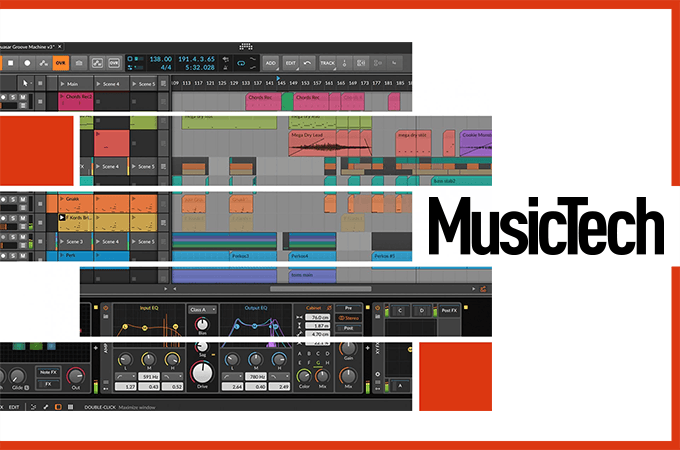Screen dimensions: 680x450
Task: Click the Bias knob
Action: pyautogui.click(x=202, y=324)
